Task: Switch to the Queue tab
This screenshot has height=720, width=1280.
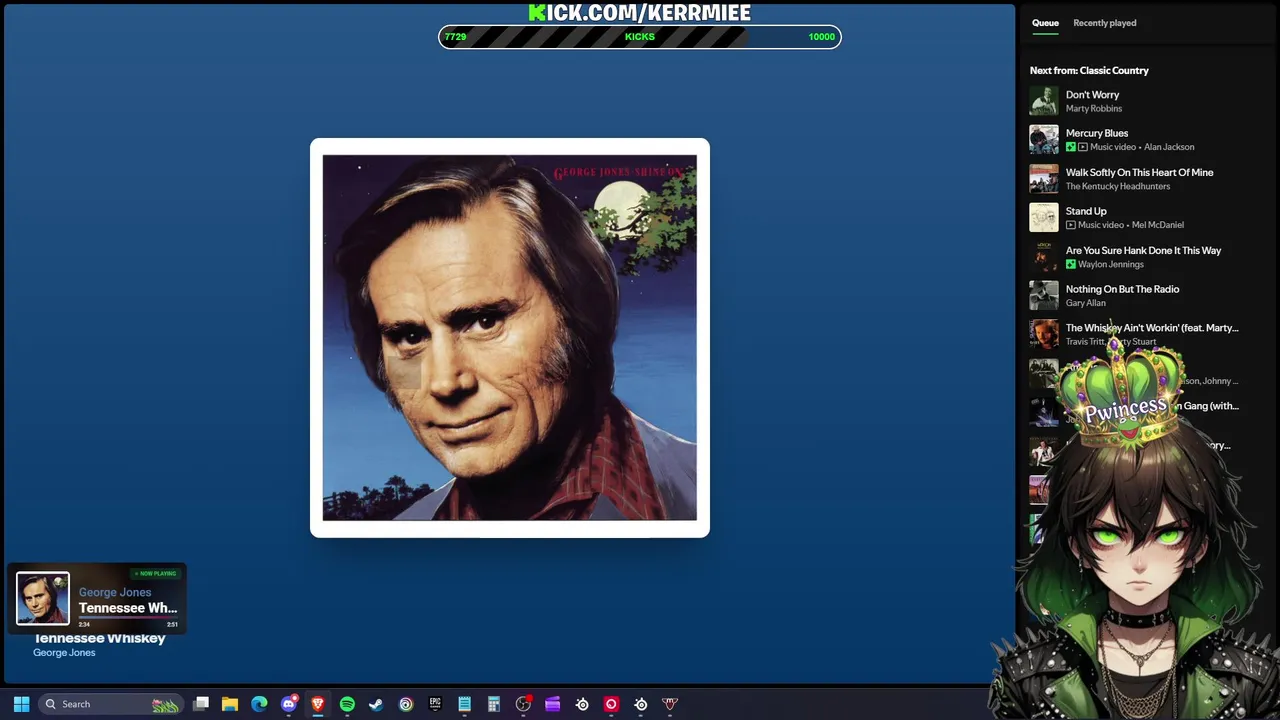Action: click(x=1045, y=23)
